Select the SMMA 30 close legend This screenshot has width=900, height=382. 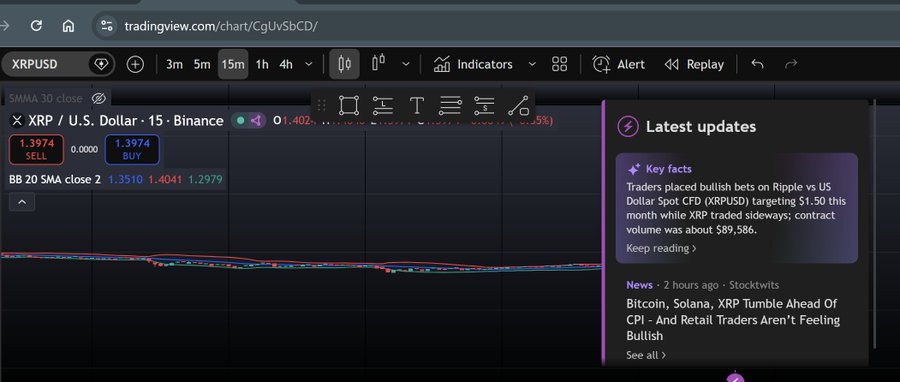[x=46, y=98]
